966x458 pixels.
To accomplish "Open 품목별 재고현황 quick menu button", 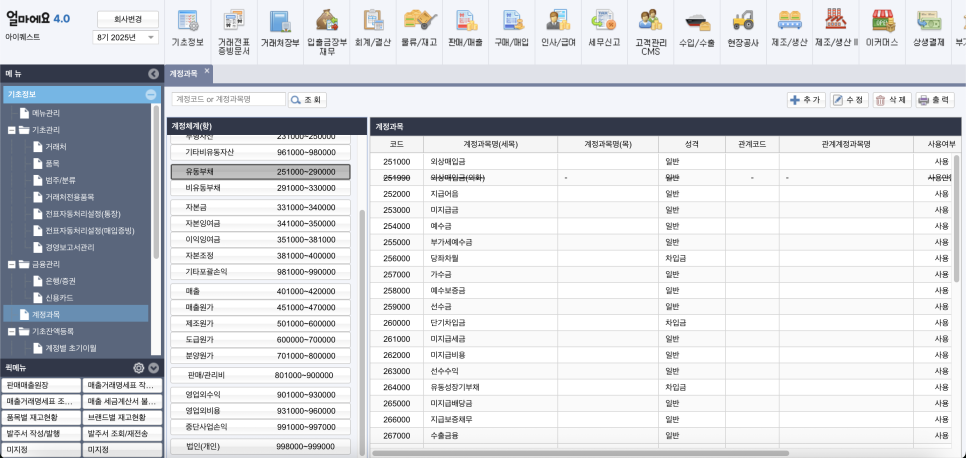I will pyautogui.click(x=41, y=417).
